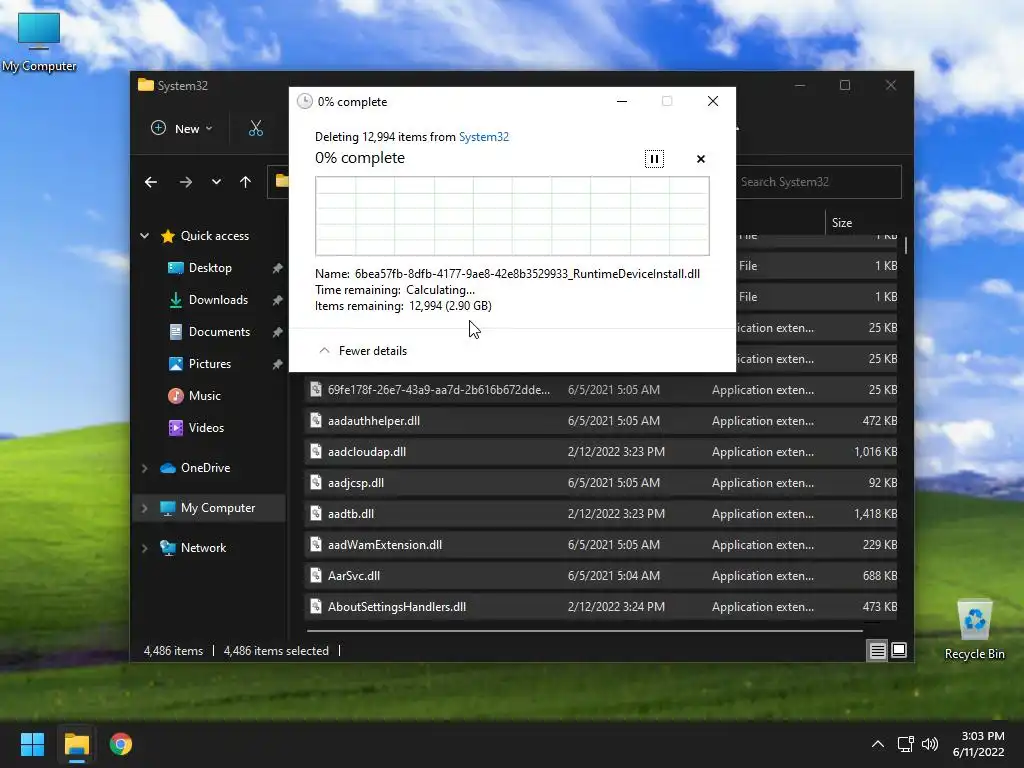Switch to details view layout icon
1024x768 pixels.
[877, 650]
